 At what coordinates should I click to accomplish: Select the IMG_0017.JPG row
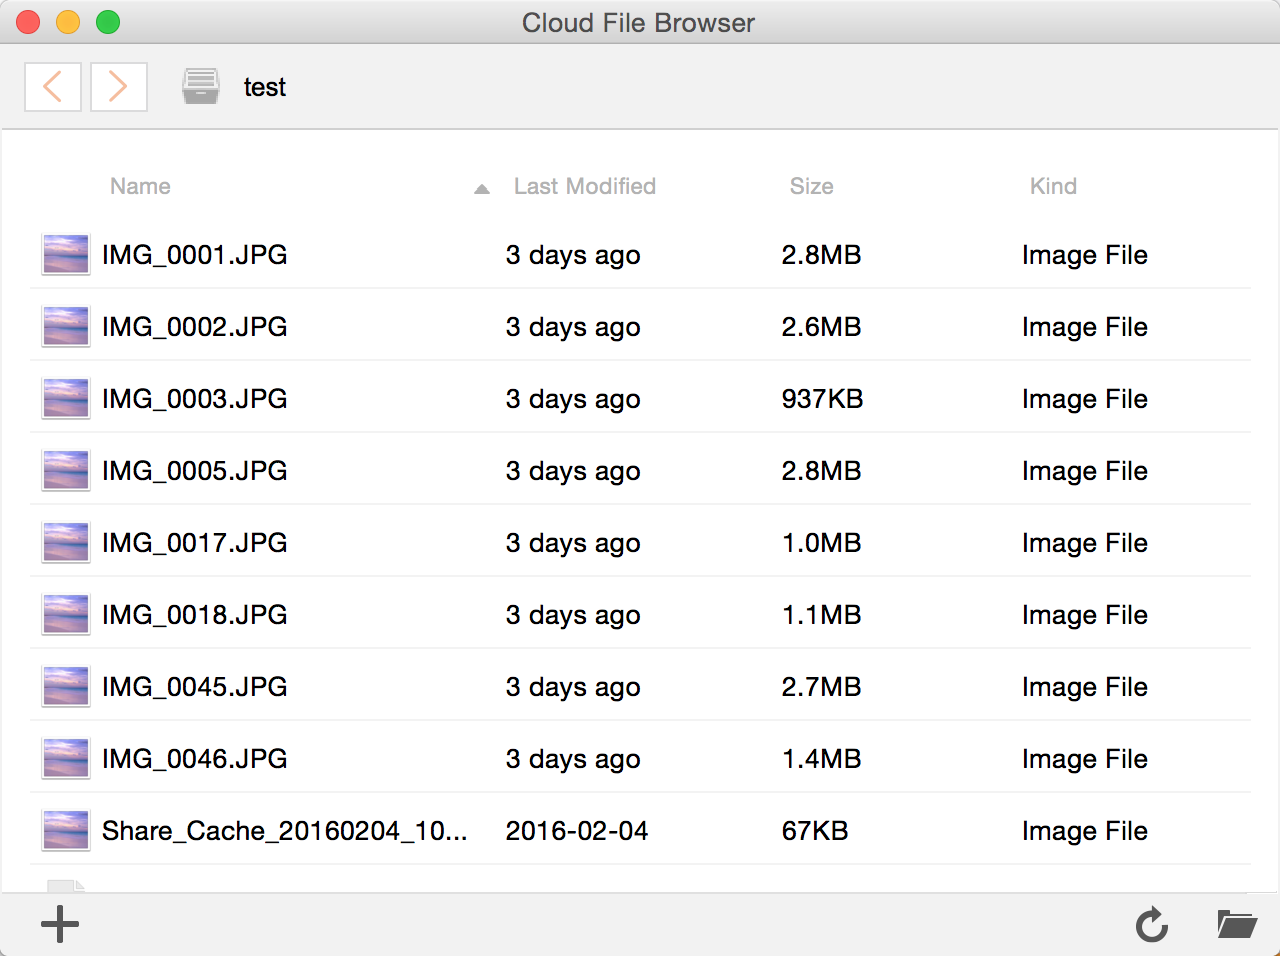[x=640, y=542]
